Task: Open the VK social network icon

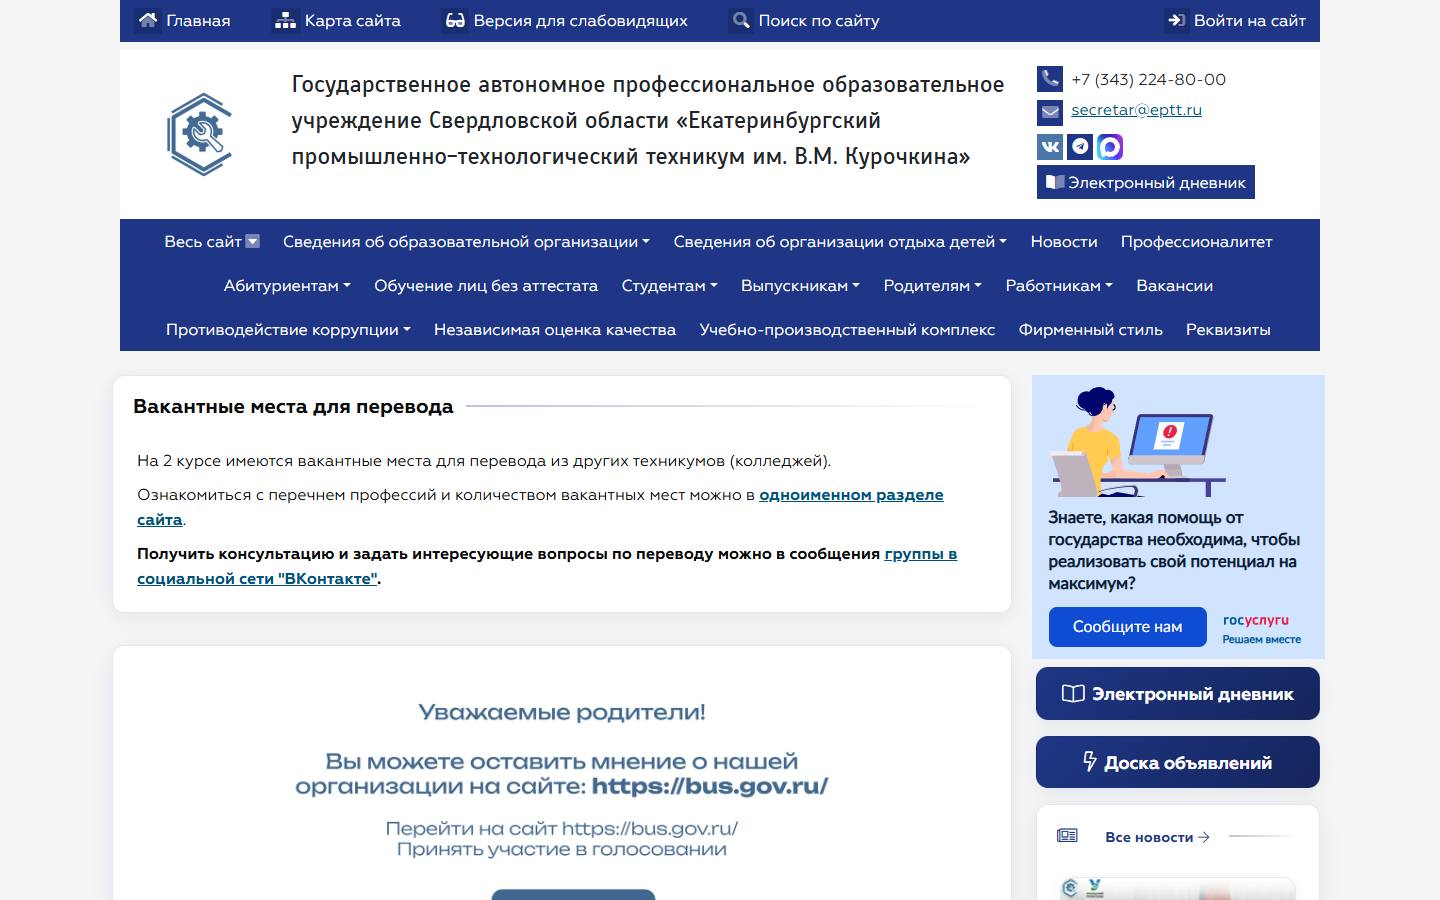Action: pos(1050,147)
